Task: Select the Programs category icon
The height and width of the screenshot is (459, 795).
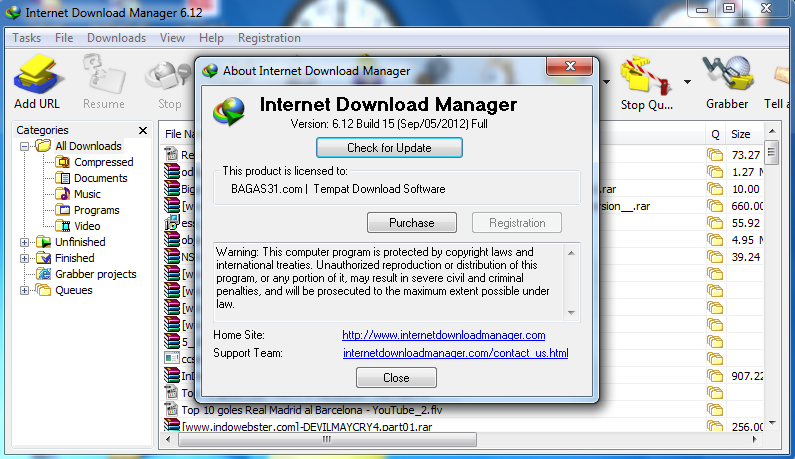Action: (x=63, y=210)
